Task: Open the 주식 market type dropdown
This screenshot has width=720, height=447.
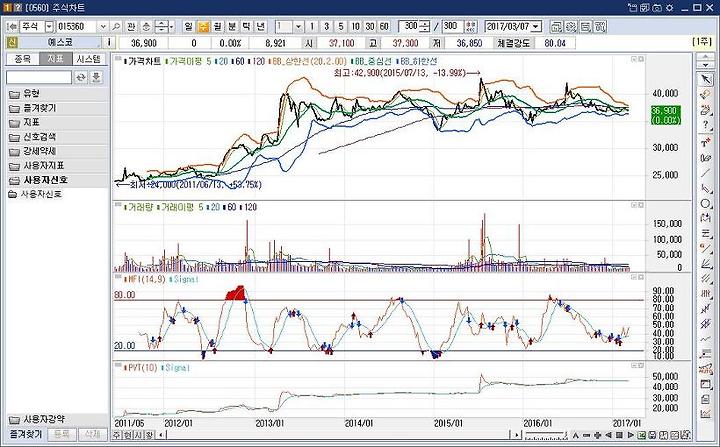Action: 49,26
